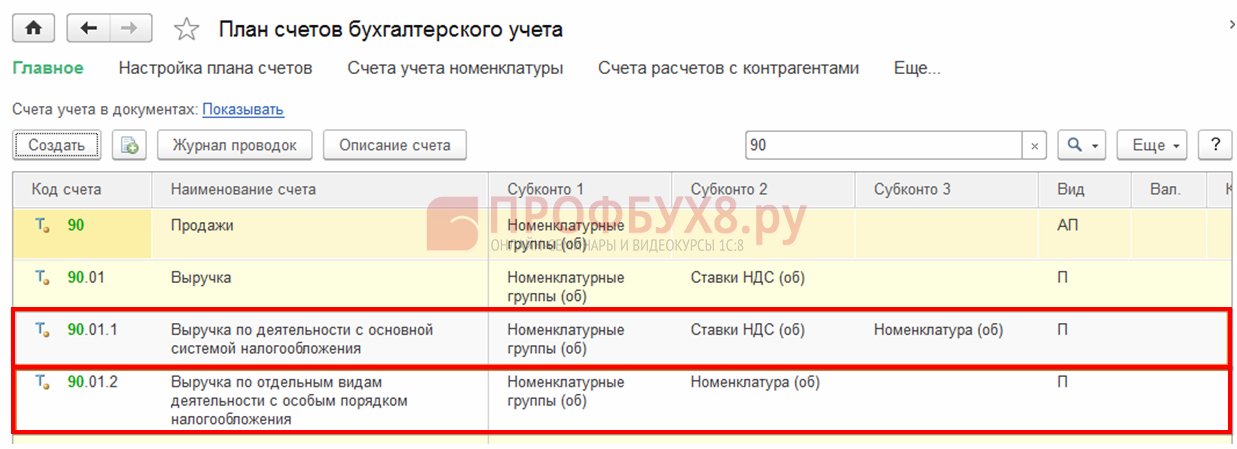Image resolution: width=1237 pixels, height=449 pixels.
Task: Click the П type cell in row 90.01.1
Action: click(1062, 329)
